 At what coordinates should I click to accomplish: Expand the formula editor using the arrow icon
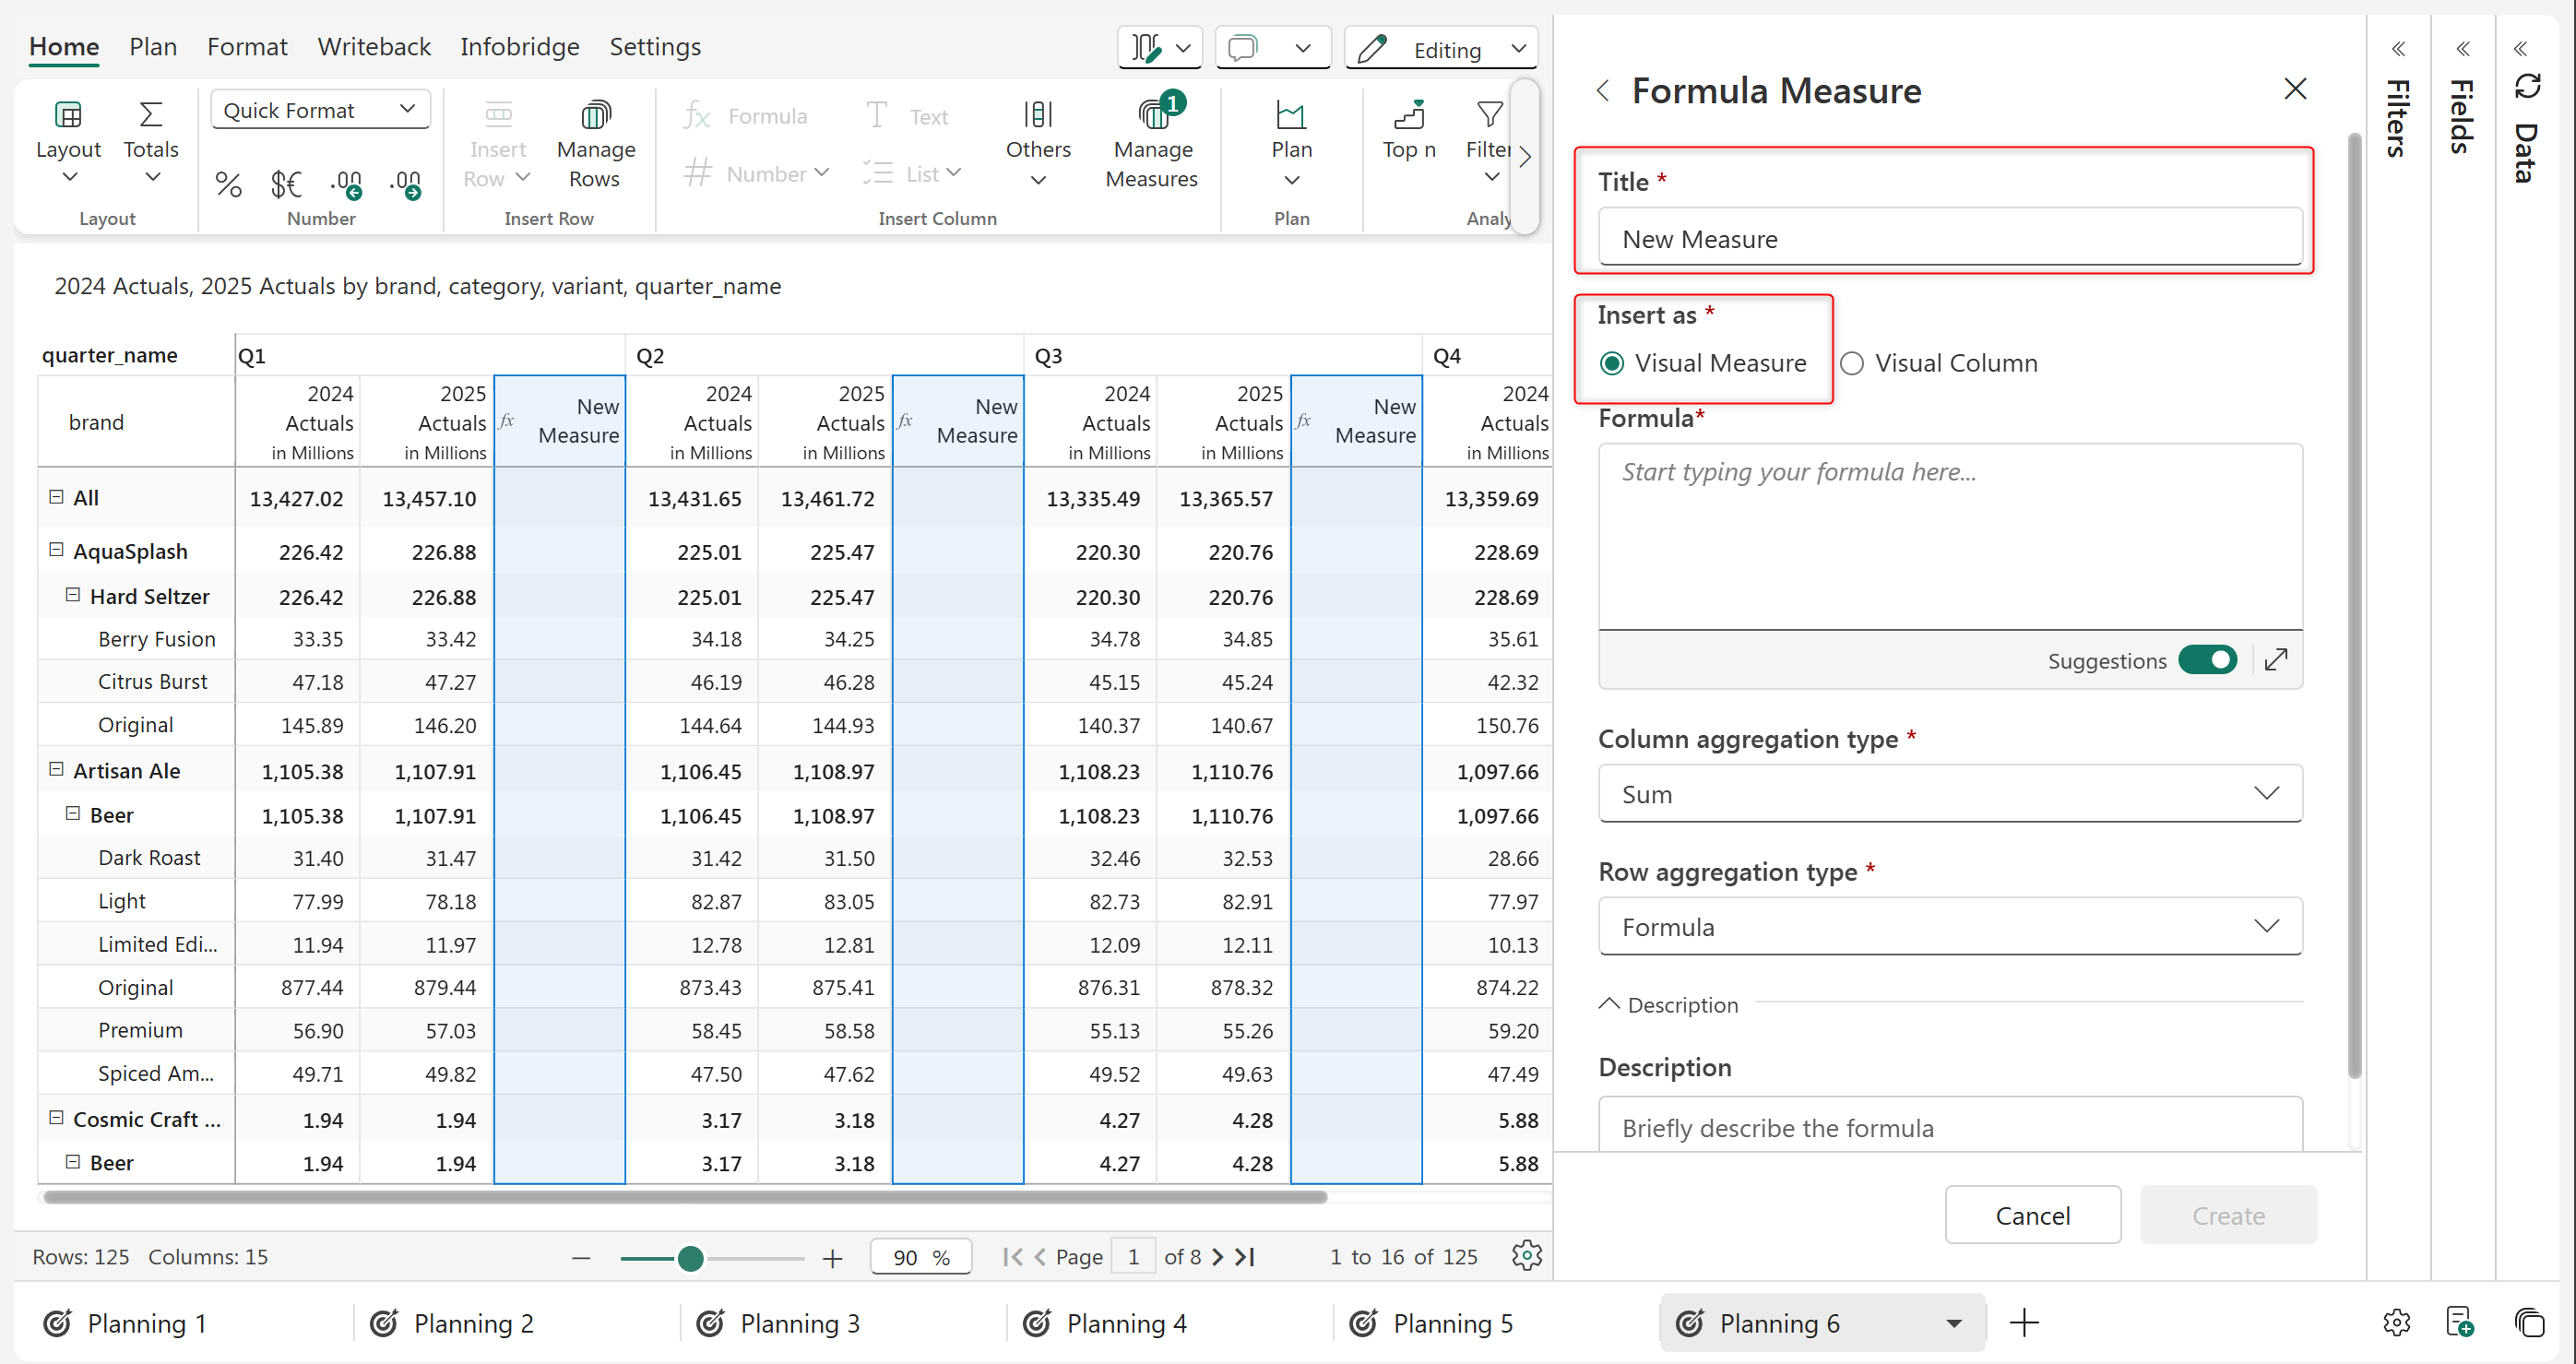point(2275,660)
